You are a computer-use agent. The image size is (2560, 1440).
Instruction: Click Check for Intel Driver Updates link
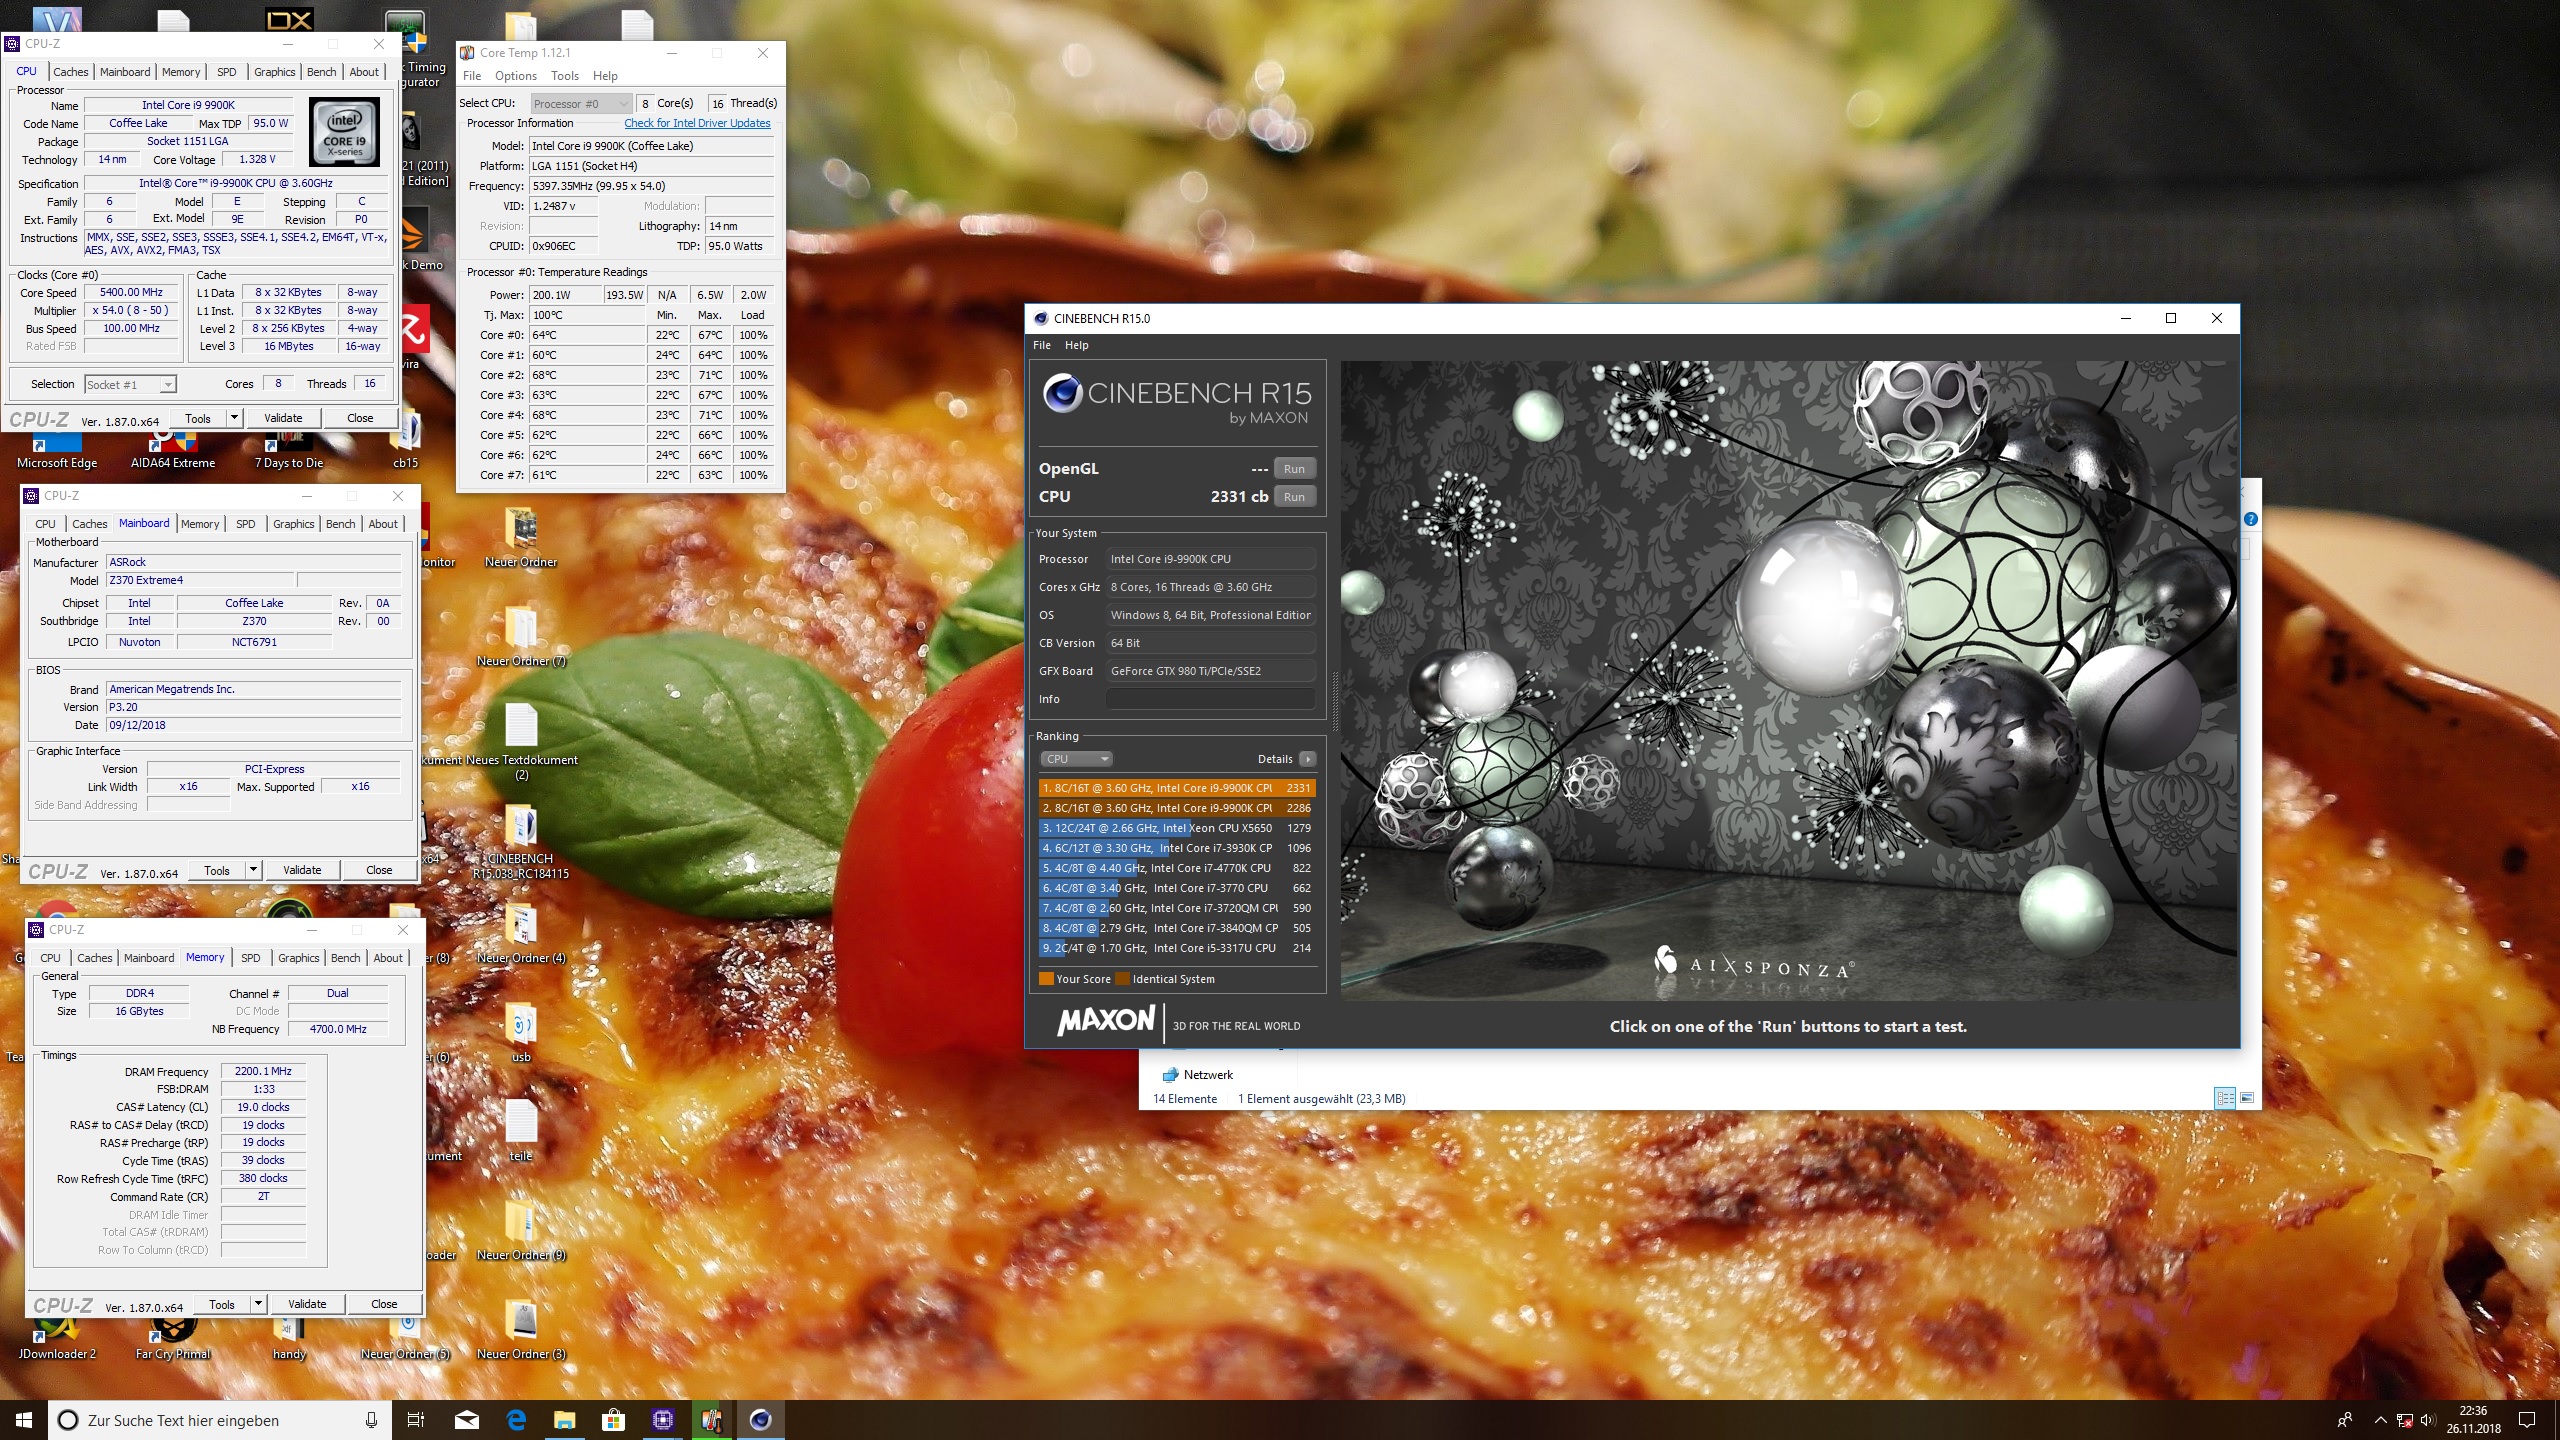click(x=697, y=124)
